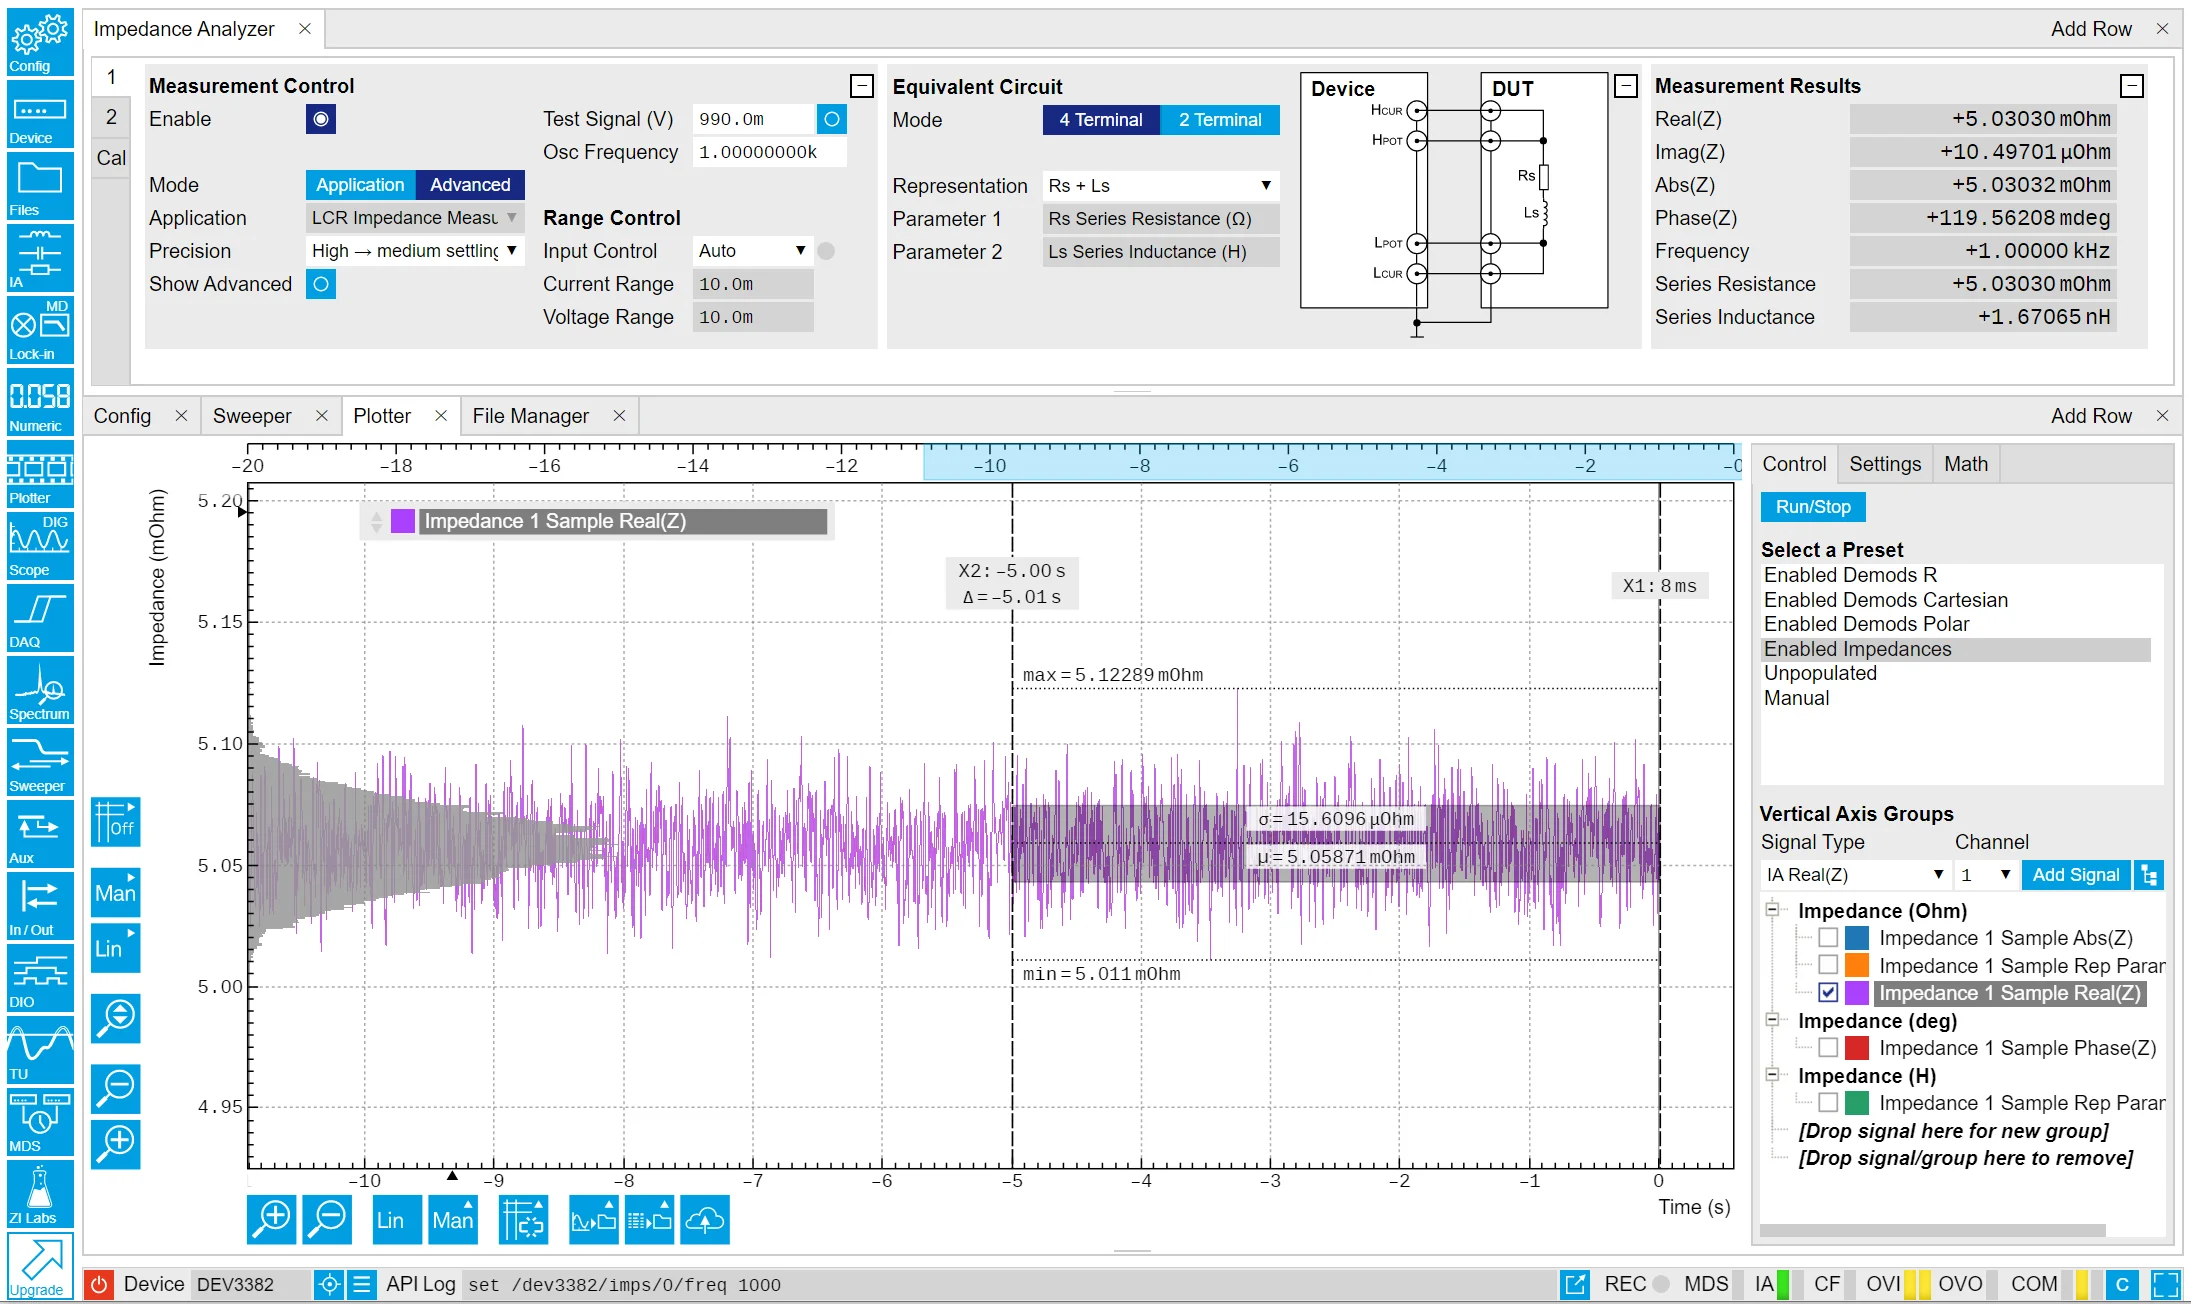This screenshot has height=1304, width=2191.
Task: Click the power icon next to Device
Action: [99, 1284]
